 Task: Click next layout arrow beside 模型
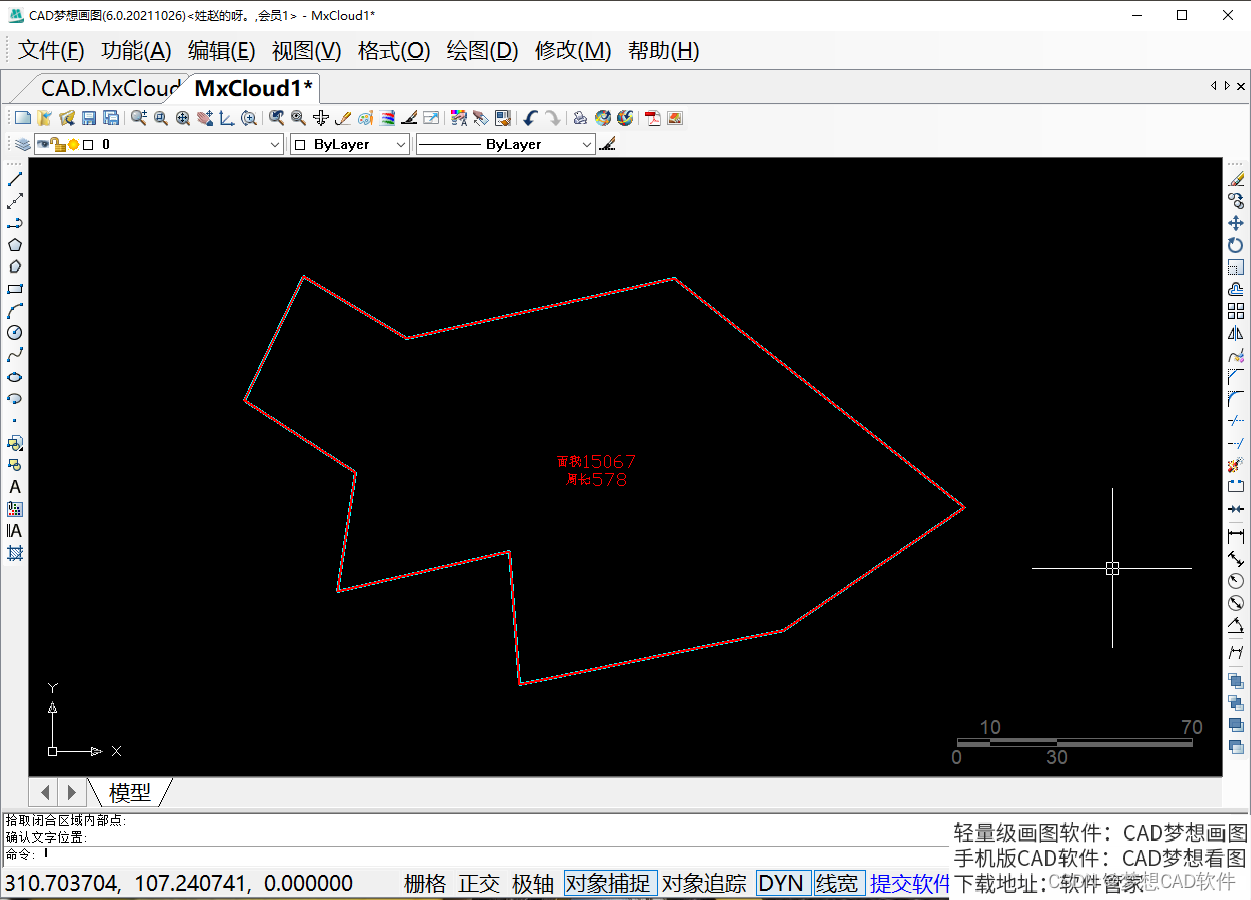click(x=71, y=792)
